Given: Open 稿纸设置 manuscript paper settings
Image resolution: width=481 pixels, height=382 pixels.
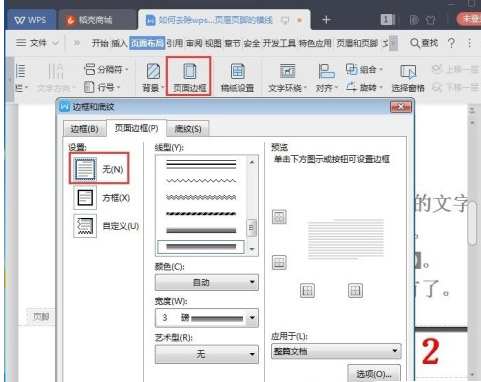Looking at the screenshot, I should [x=237, y=77].
